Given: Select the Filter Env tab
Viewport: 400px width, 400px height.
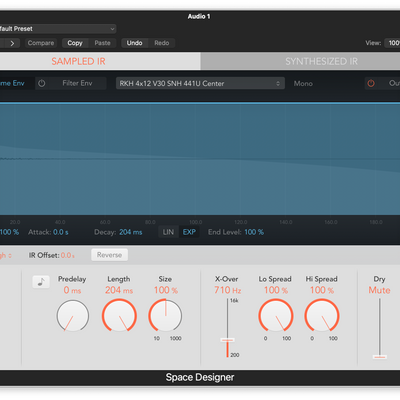Looking at the screenshot, I should 77,83.
